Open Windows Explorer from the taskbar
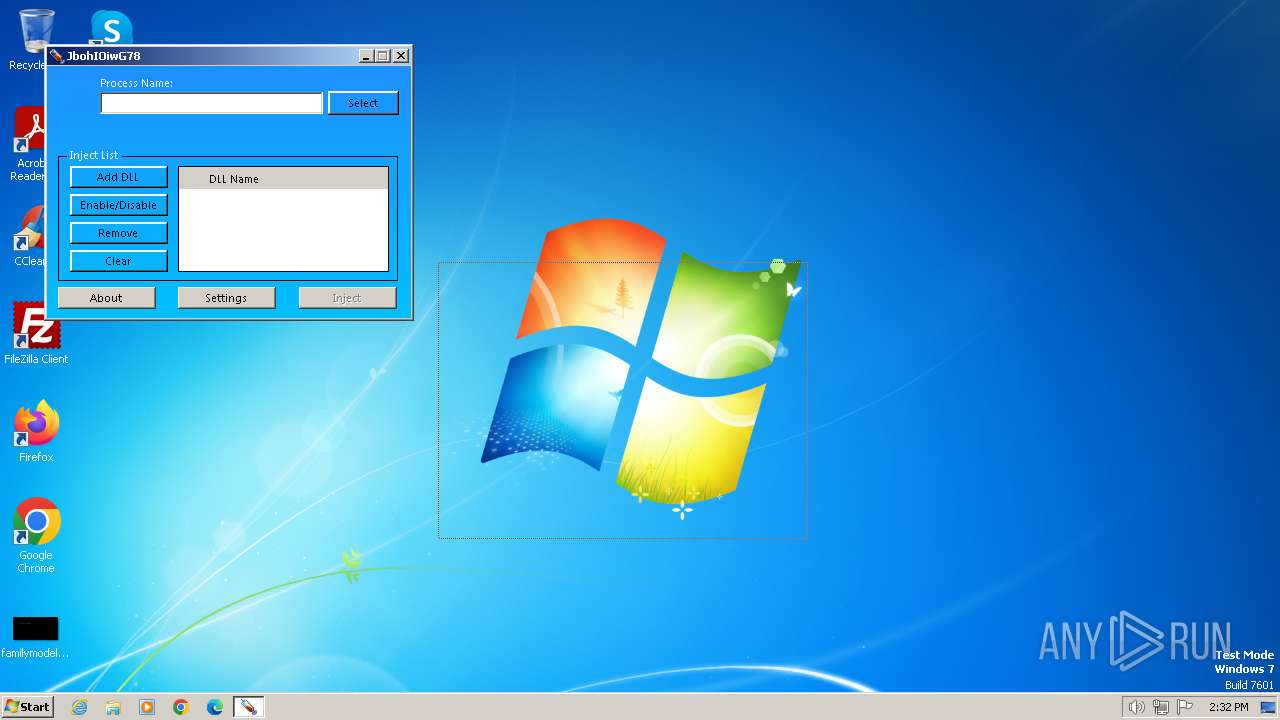This screenshot has width=1280, height=720. point(113,707)
